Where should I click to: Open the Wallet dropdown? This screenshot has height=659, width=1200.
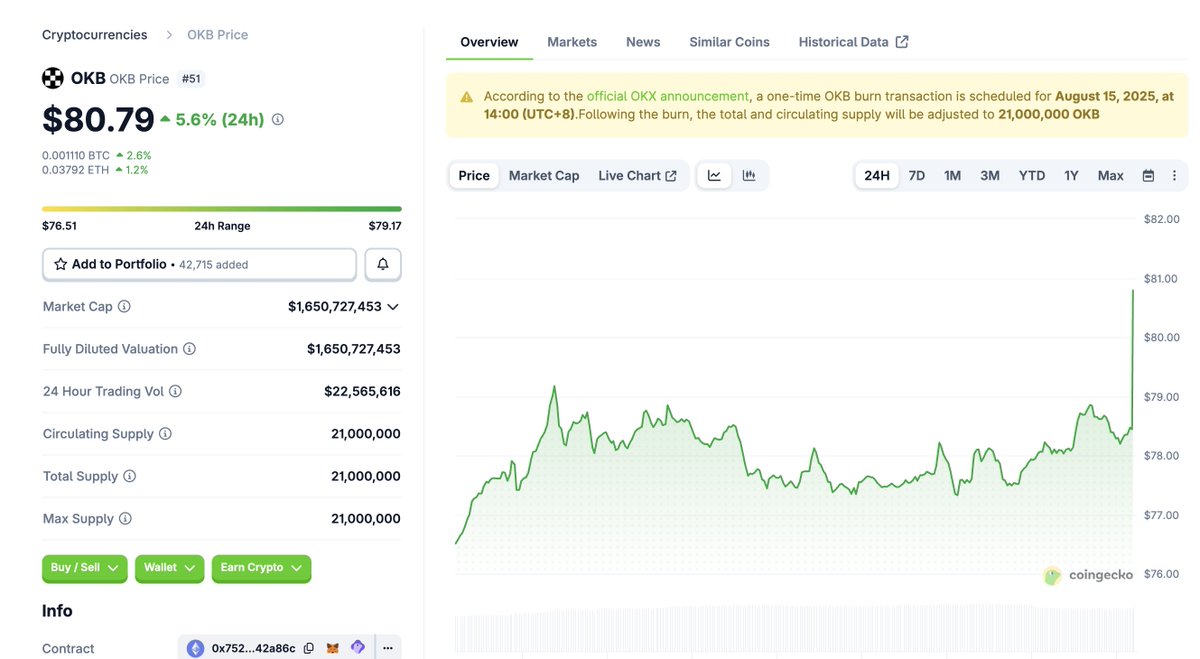(170, 568)
